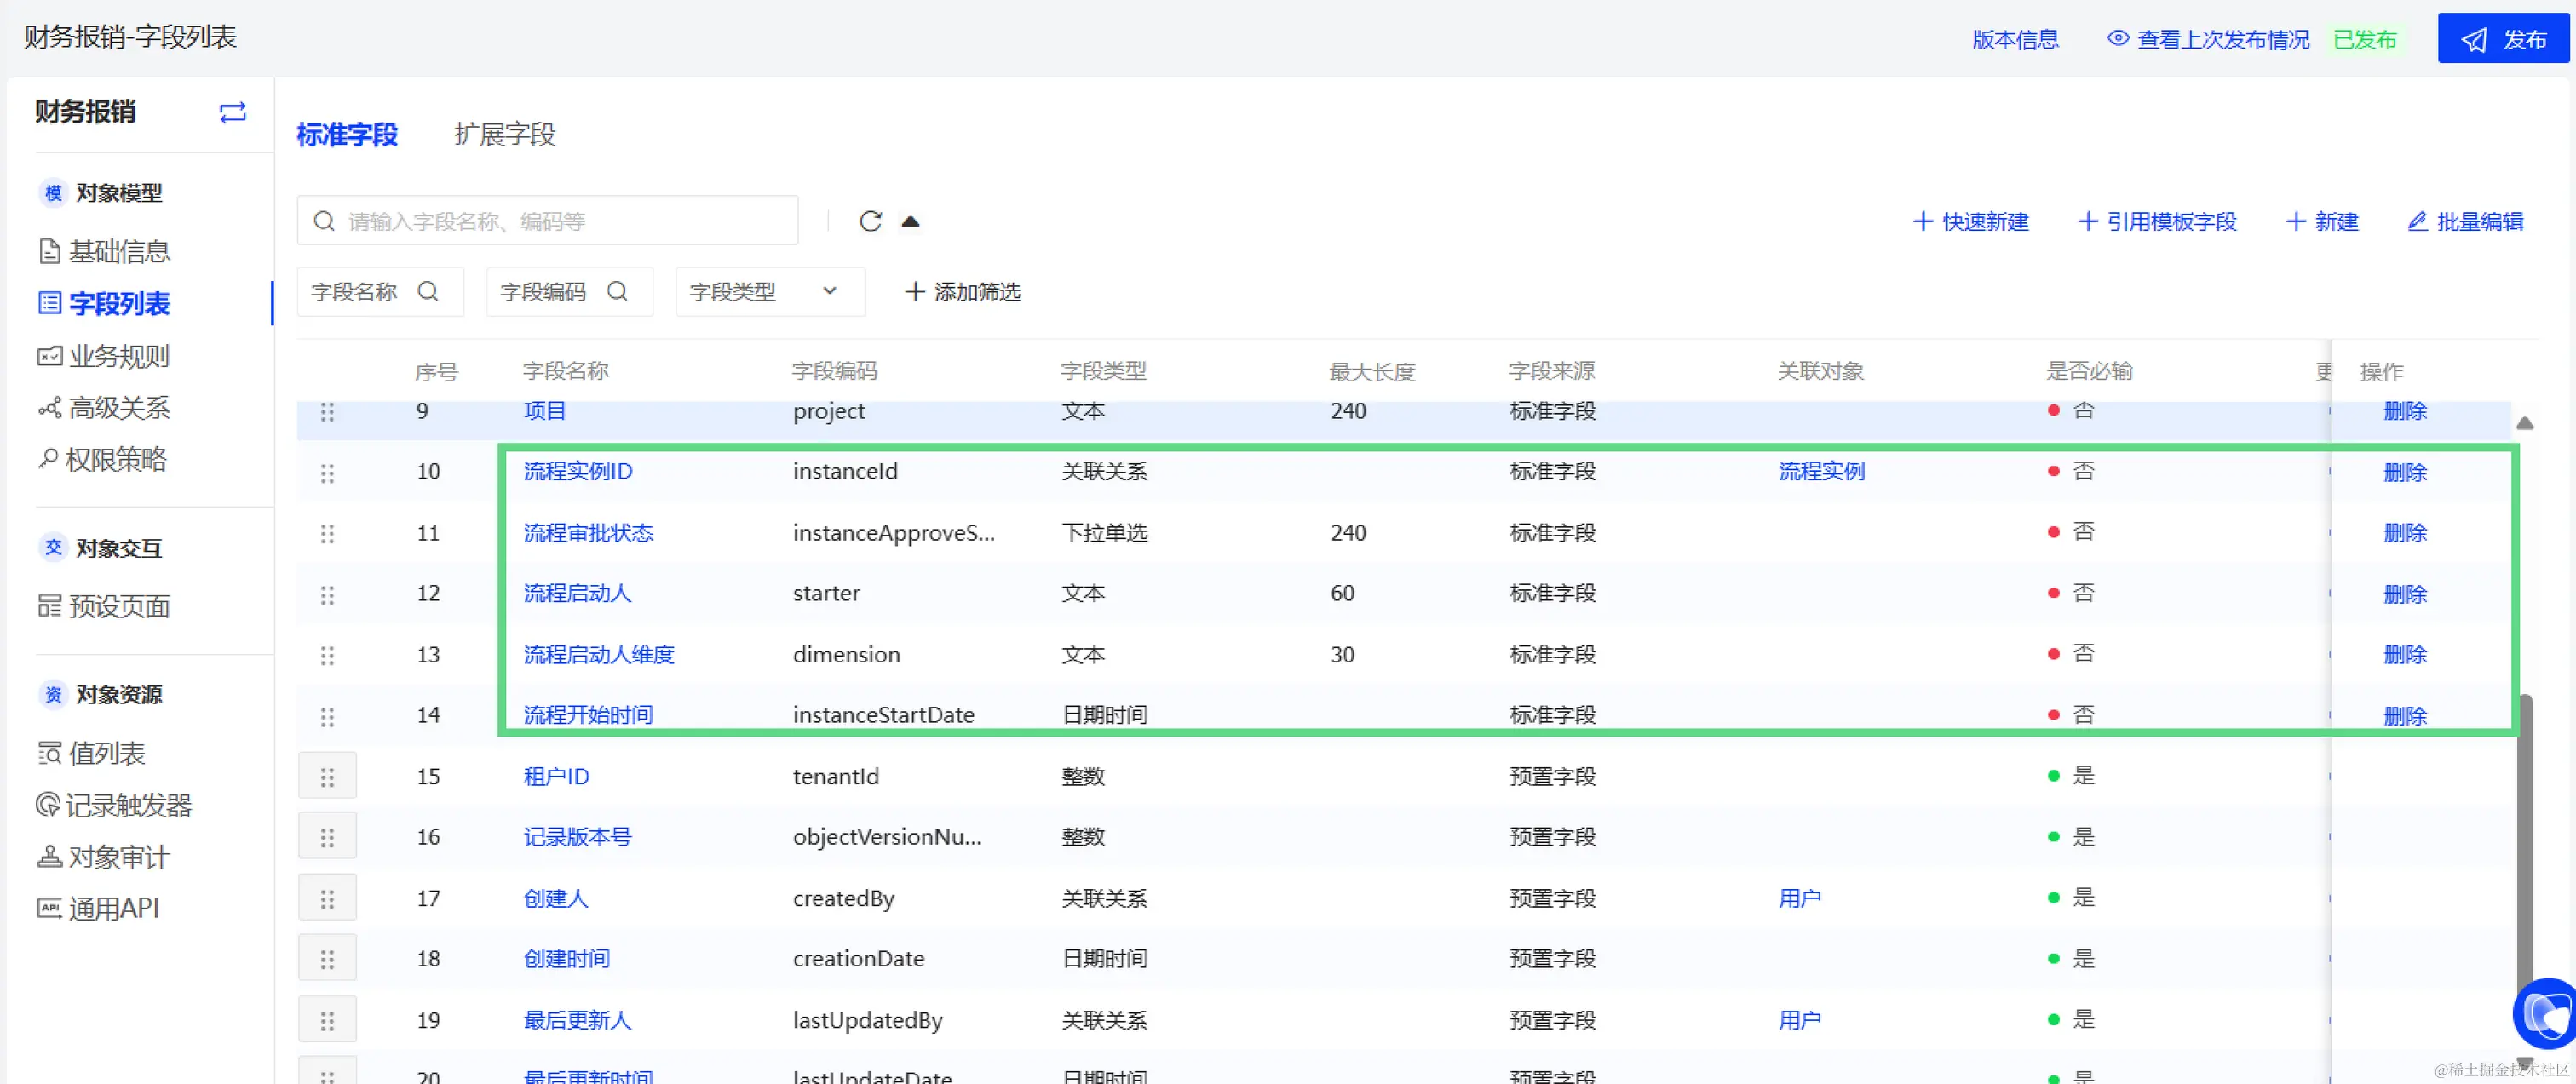This screenshot has height=1084, width=2576.
Task: Click 添加筛选 to add a filter
Action: coord(962,292)
